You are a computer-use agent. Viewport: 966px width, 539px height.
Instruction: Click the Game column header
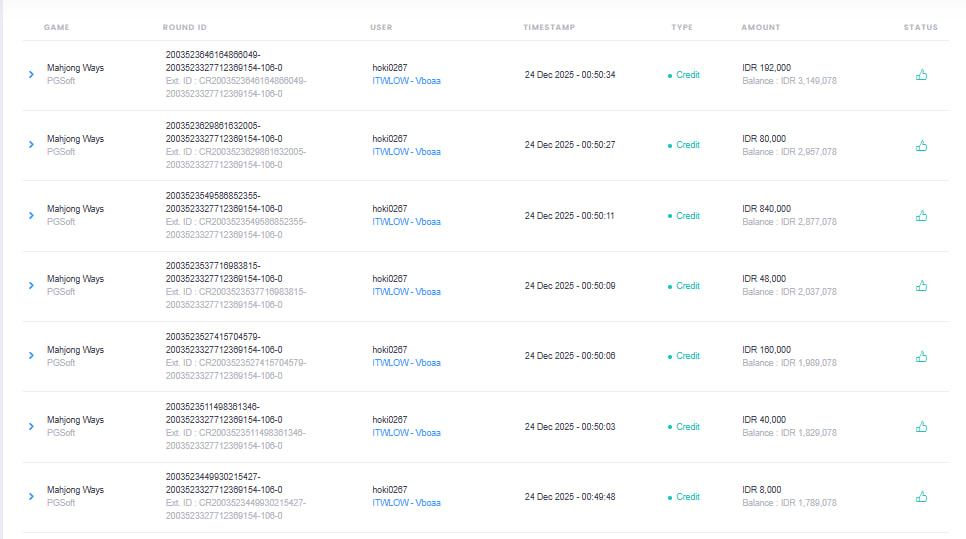56,27
